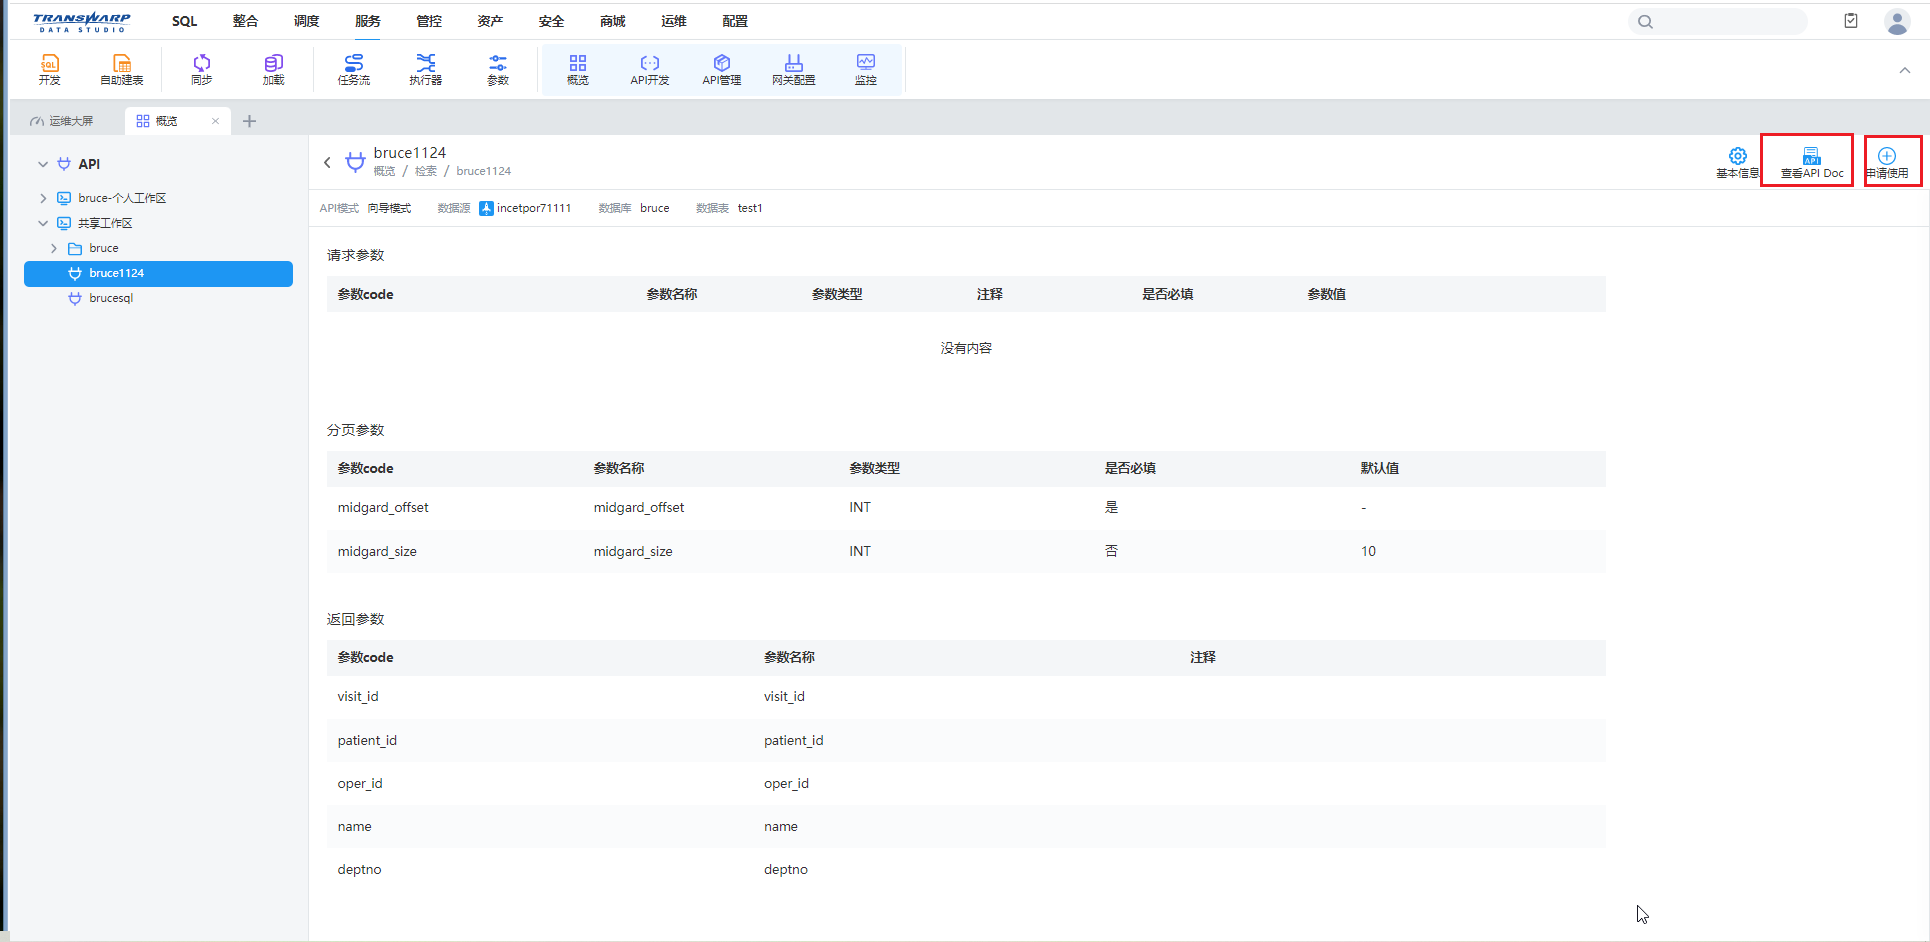Viewport: 1930px width, 942px height.
Task: Open the 管控 menu
Action: coord(429,21)
